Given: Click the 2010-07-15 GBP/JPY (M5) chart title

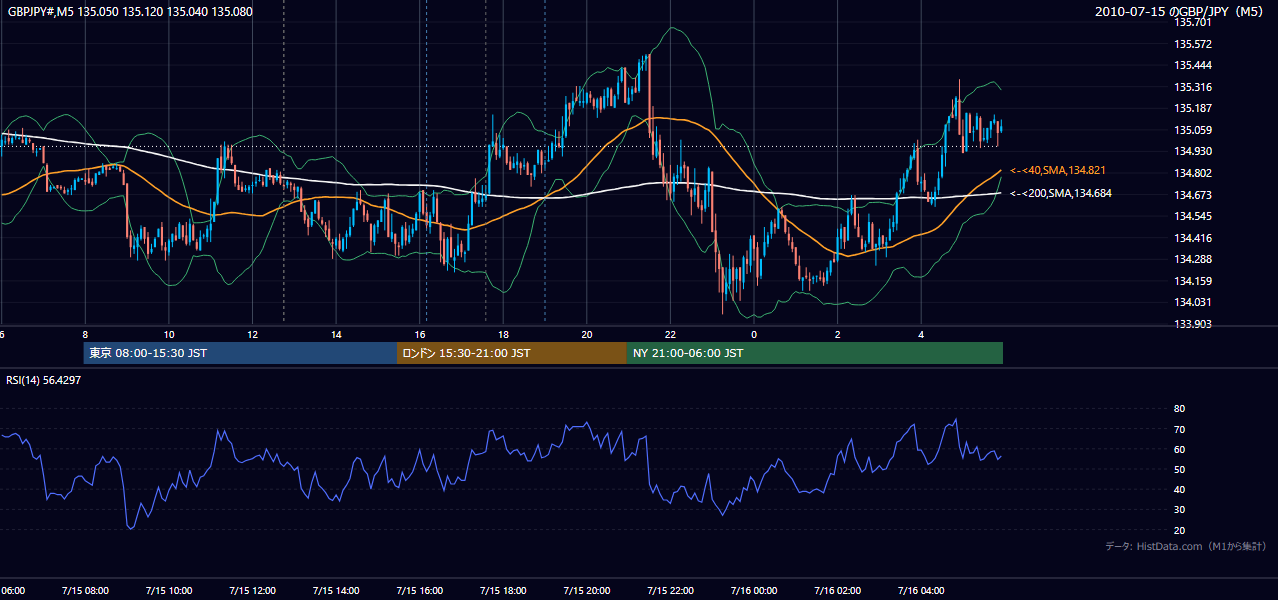Looking at the screenshot, I should [x=1181, y=12].
